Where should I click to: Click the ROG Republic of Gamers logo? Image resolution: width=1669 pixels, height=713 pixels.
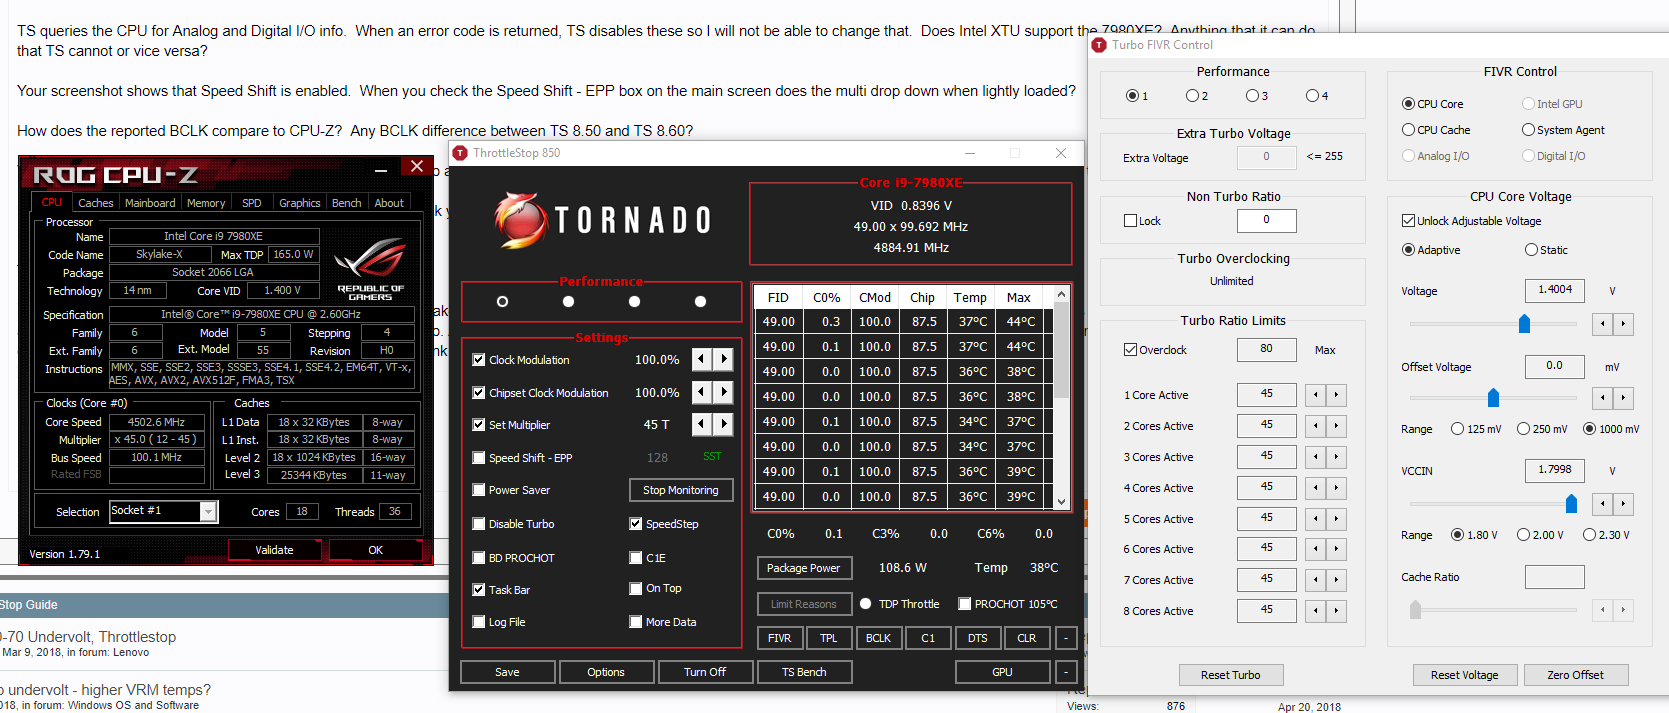point(371,269)
